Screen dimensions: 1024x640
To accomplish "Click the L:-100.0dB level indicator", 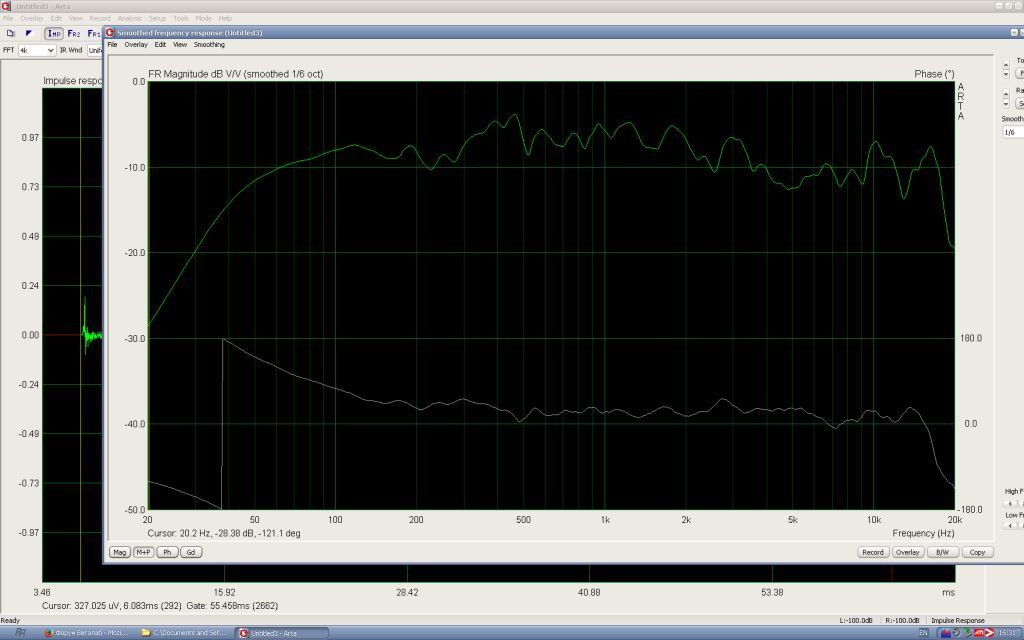I will (x=856, y=621).
